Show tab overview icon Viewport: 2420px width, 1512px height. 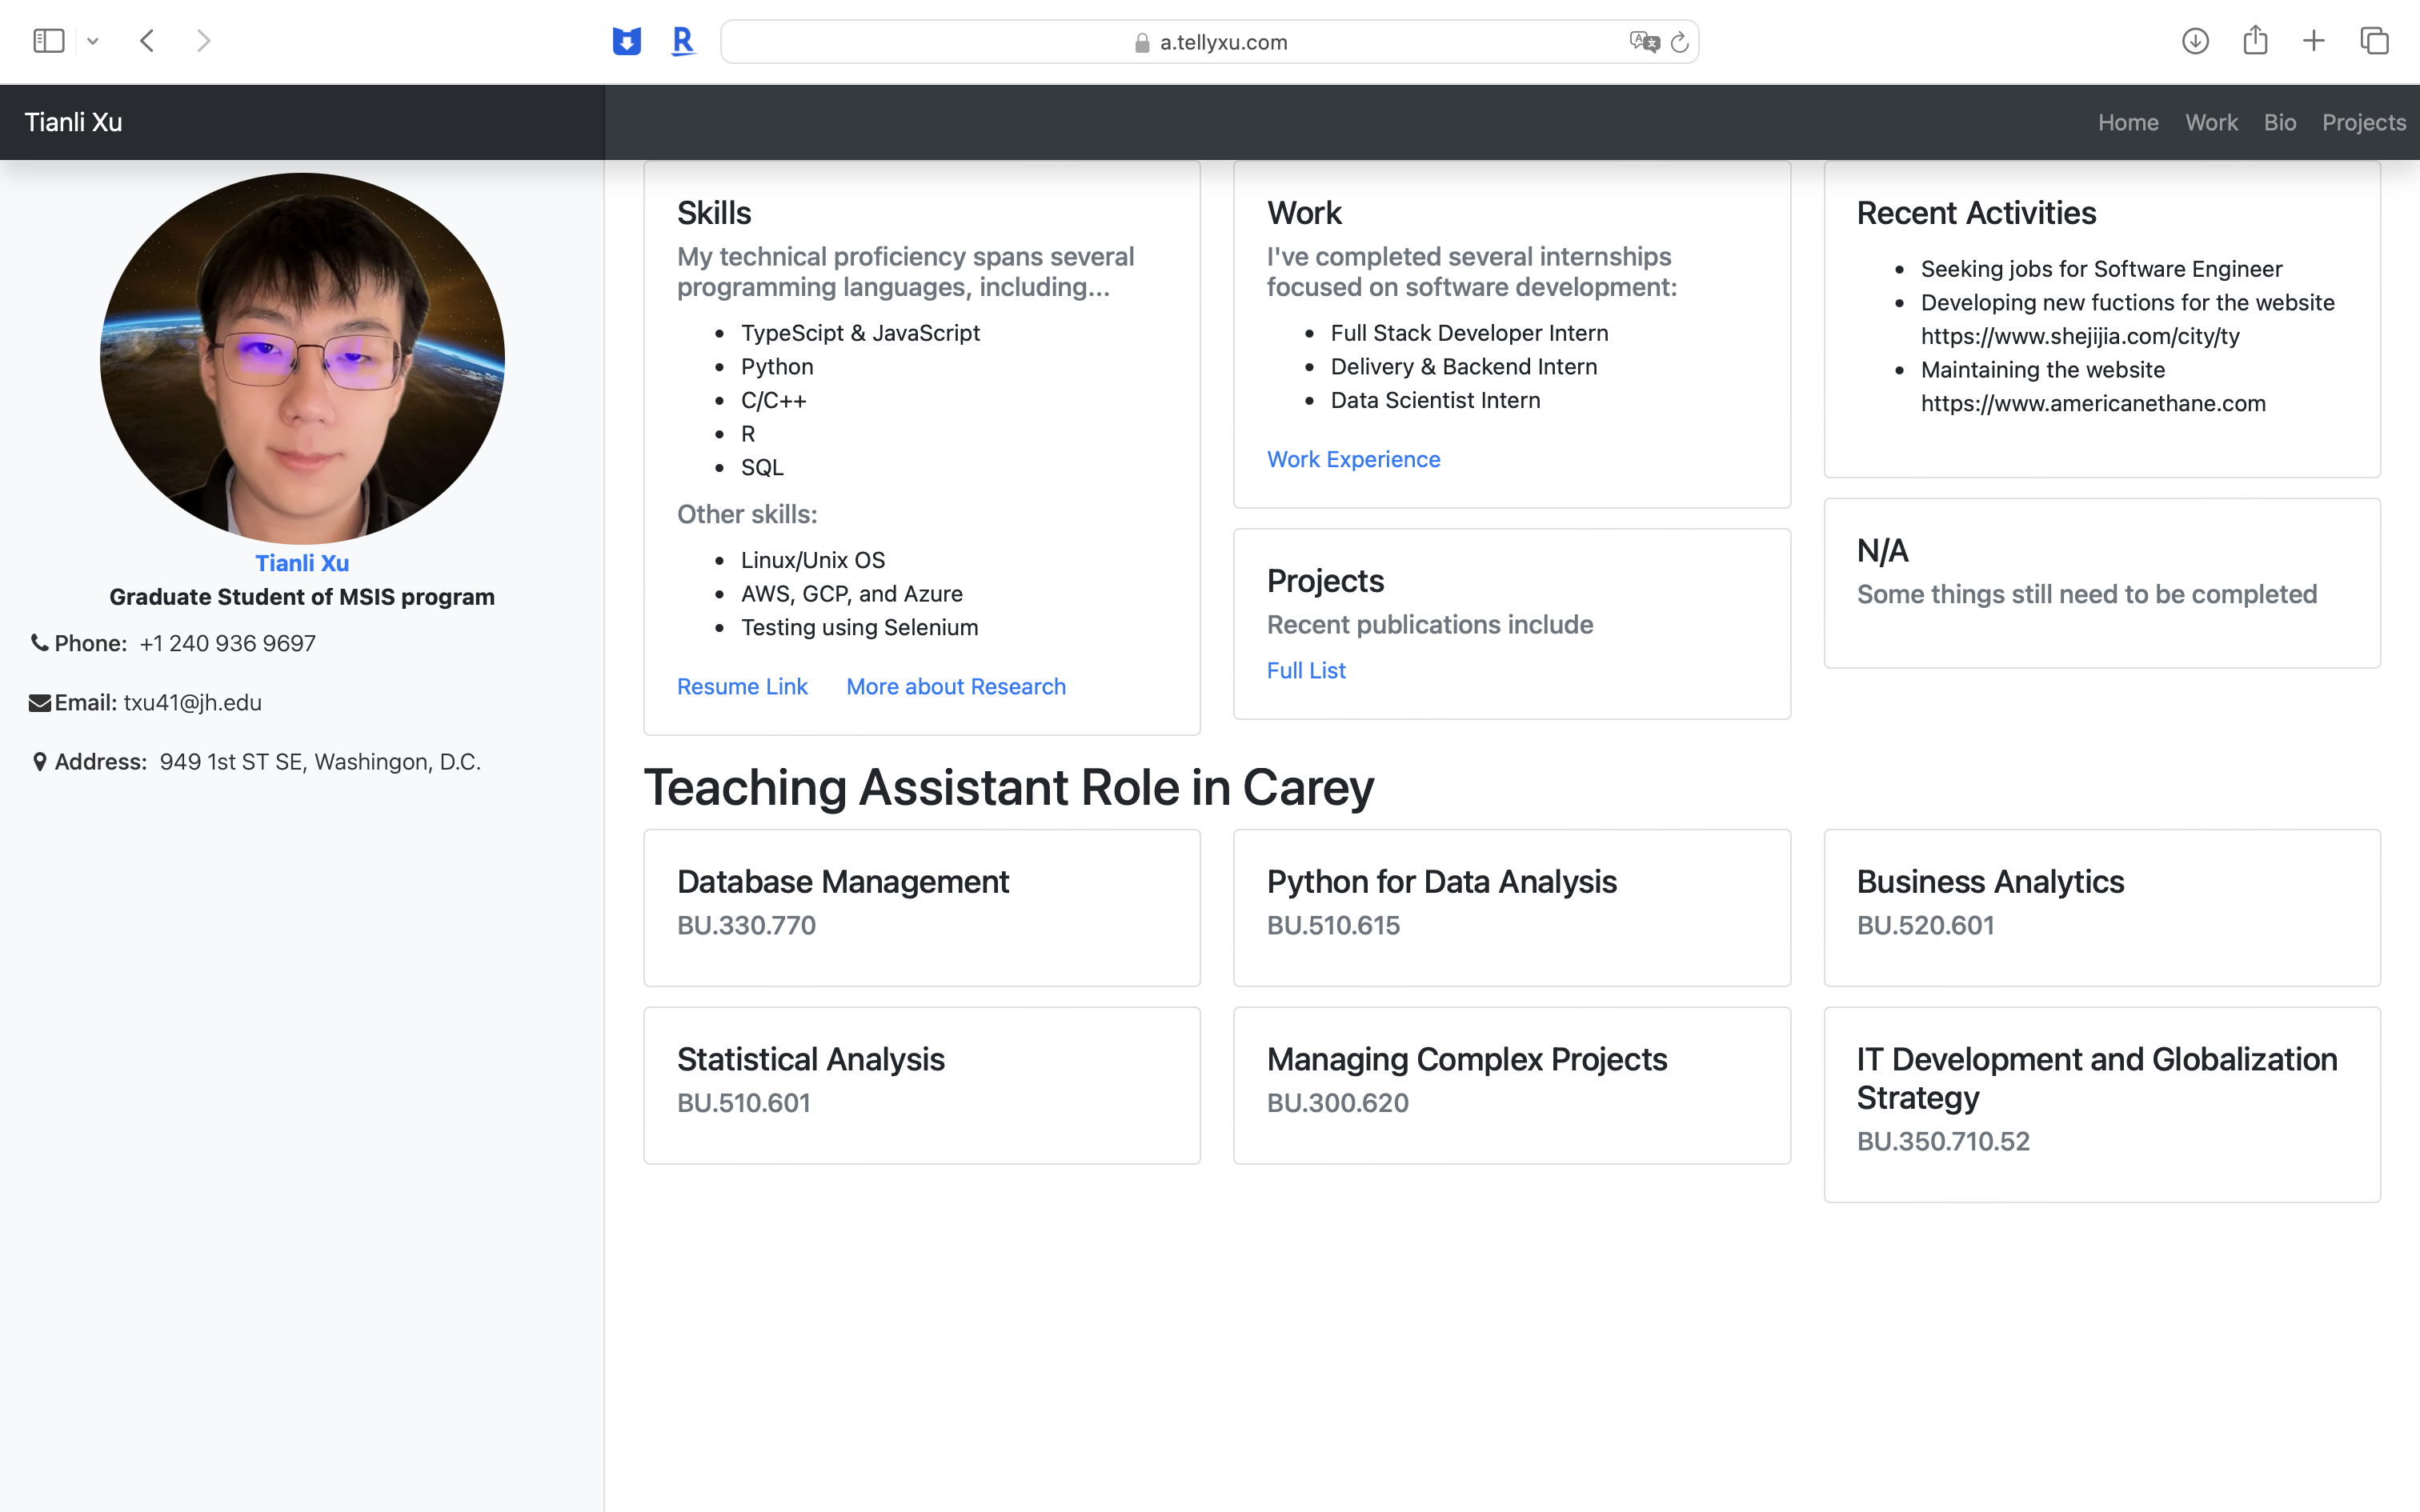tap(2375, 41)
